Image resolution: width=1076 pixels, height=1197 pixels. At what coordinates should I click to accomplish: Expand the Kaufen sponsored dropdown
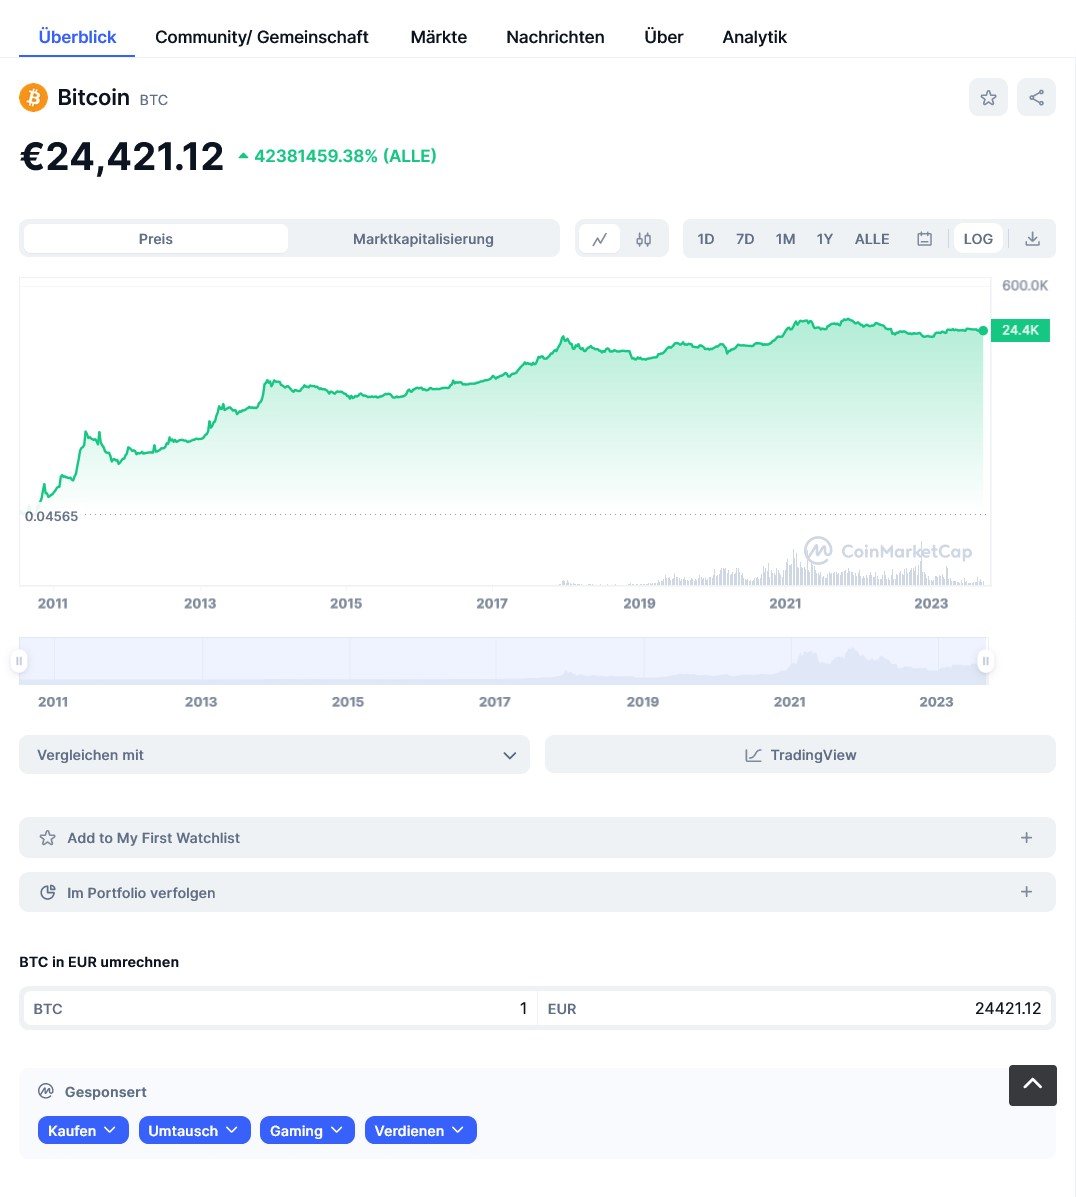pyautogui.click(x=82, y=1131)
